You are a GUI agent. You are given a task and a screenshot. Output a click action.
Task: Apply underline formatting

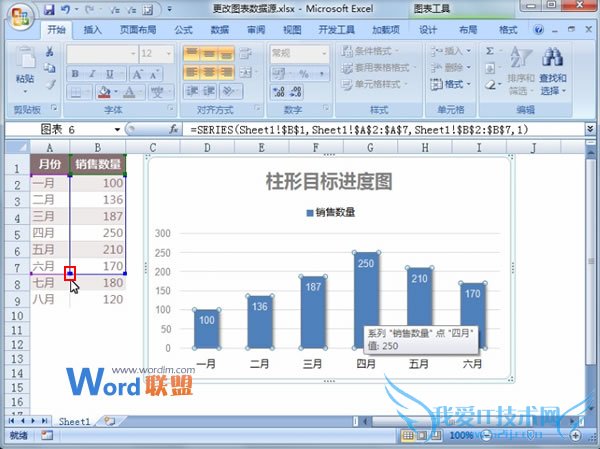110,74
